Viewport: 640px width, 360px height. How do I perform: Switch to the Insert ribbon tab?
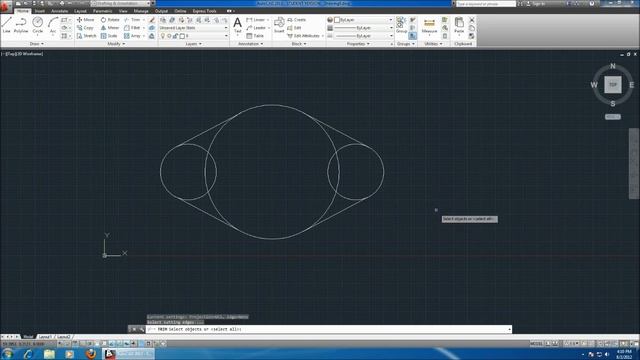click(x=40, y=11)
